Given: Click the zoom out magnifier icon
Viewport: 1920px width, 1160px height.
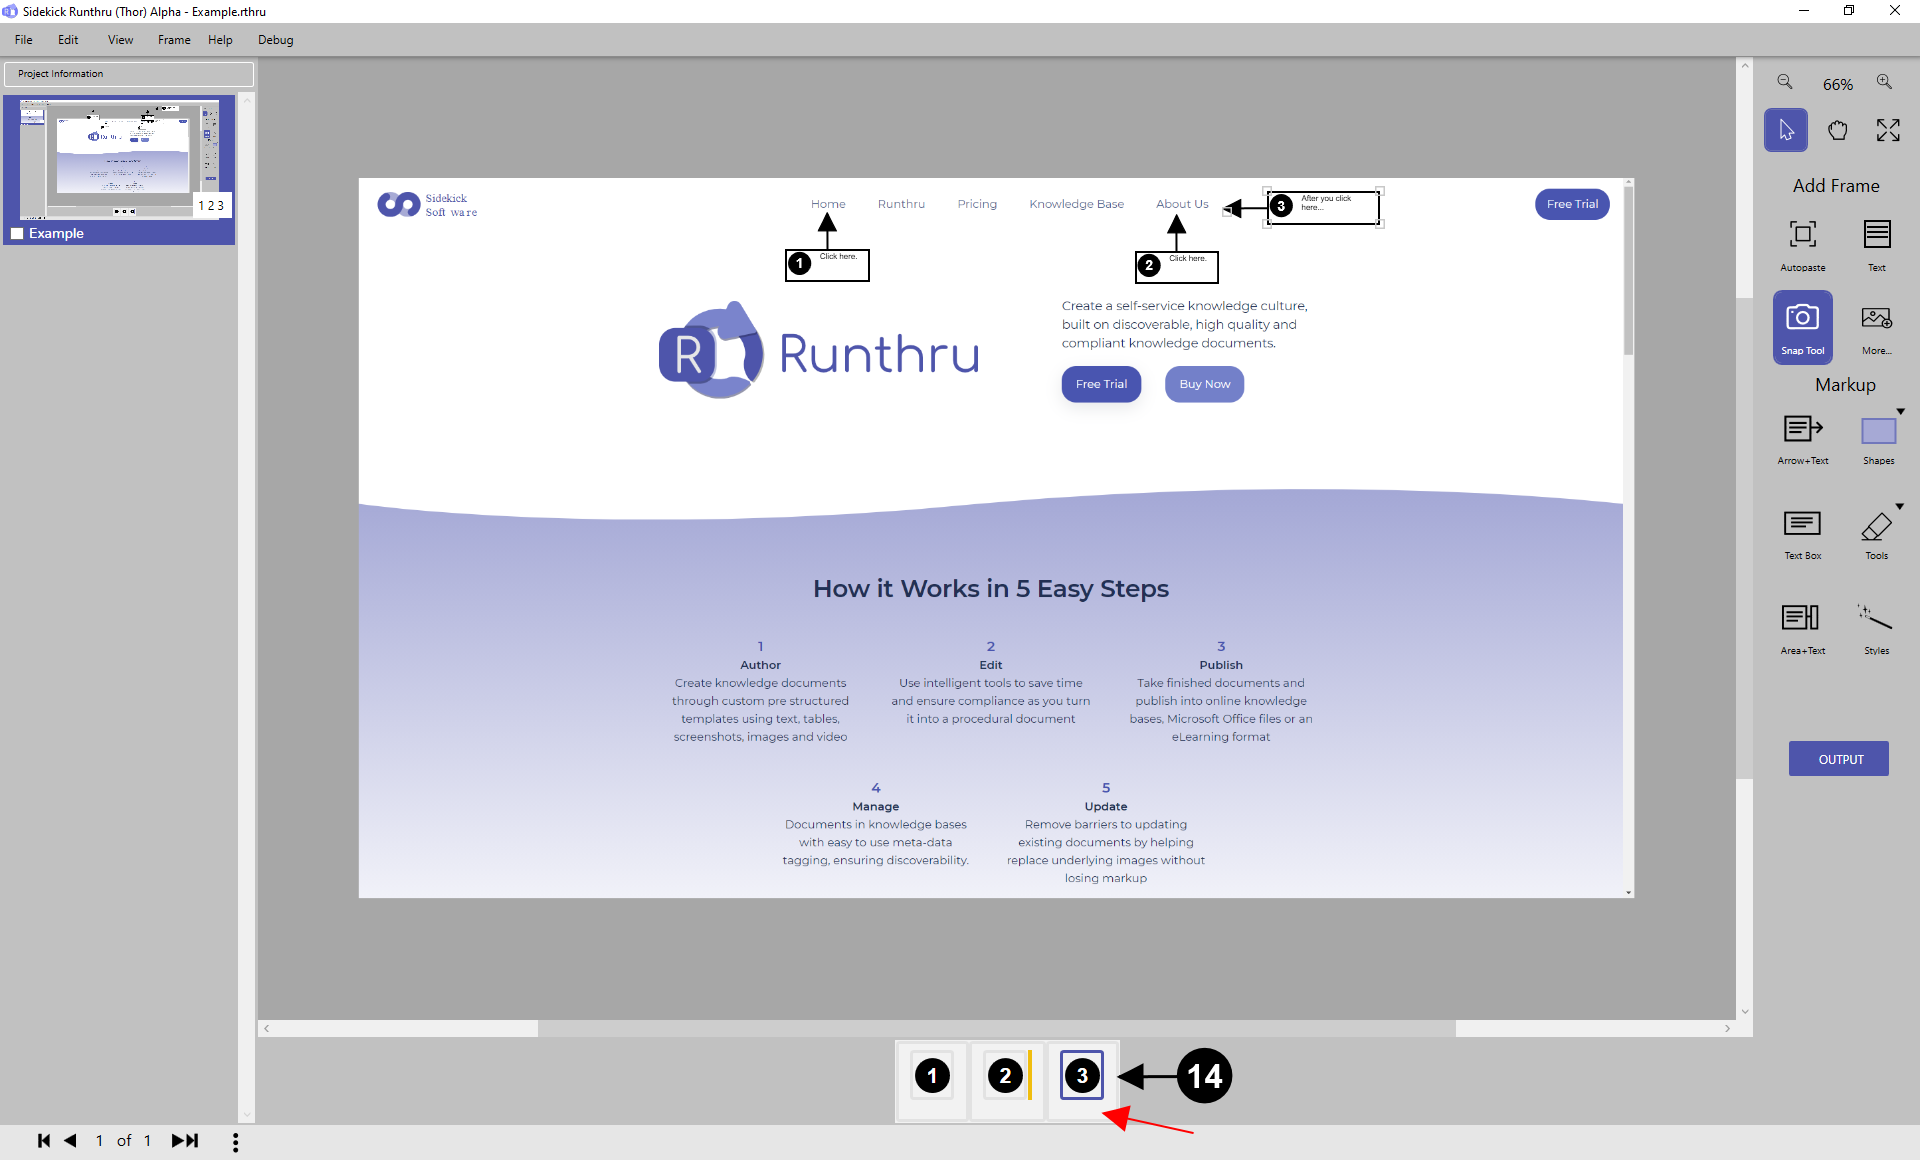Looking at the screenshot, I should coord(1785,83).
